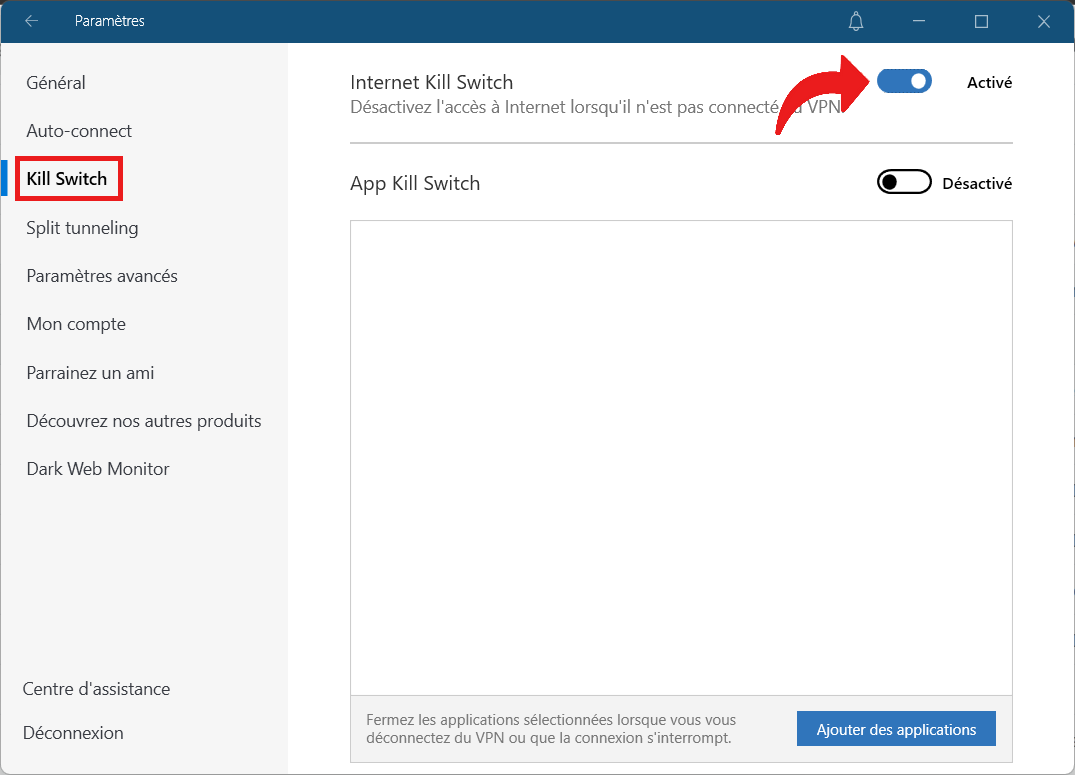Click the 'Désactivez l'accès à Internet' description
1075x775 pixels.
pyautogui.click(x=595, y=107)
